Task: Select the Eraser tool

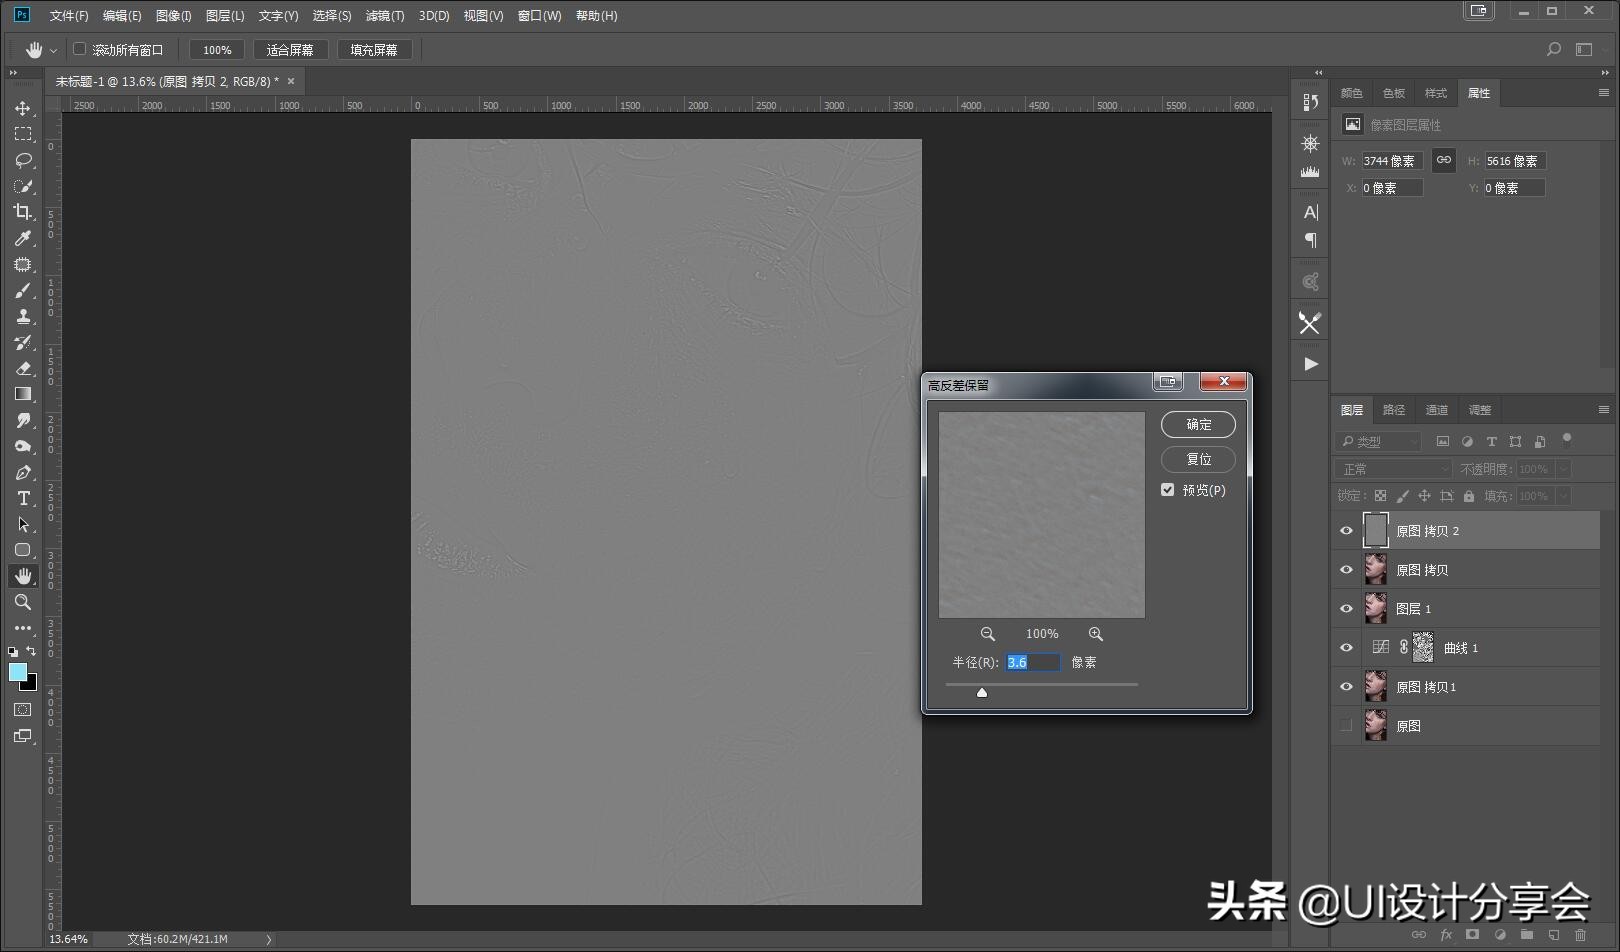Action: [23, 368]
